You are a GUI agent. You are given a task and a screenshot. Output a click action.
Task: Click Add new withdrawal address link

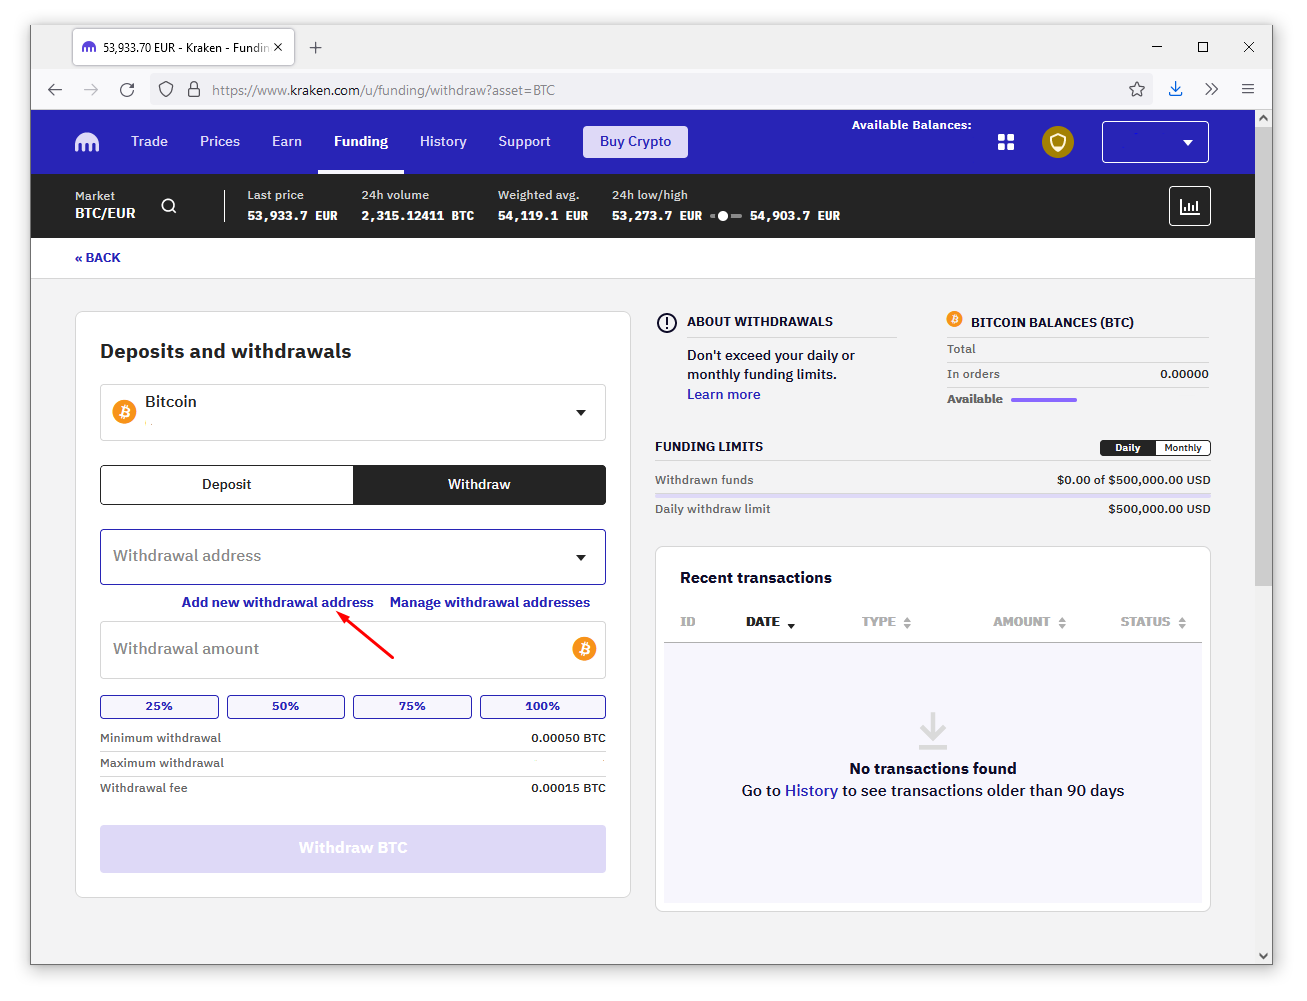pyautogui.click(x=277, y=603)
